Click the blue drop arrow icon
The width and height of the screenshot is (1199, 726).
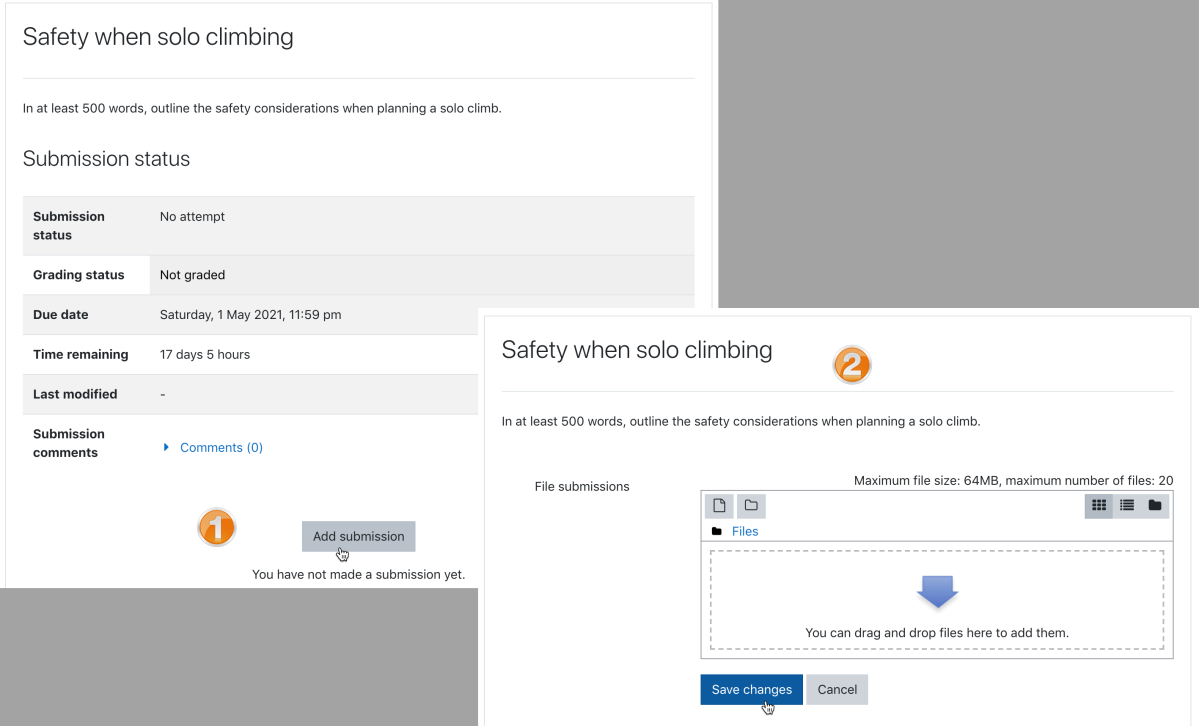tap(937, 592)
